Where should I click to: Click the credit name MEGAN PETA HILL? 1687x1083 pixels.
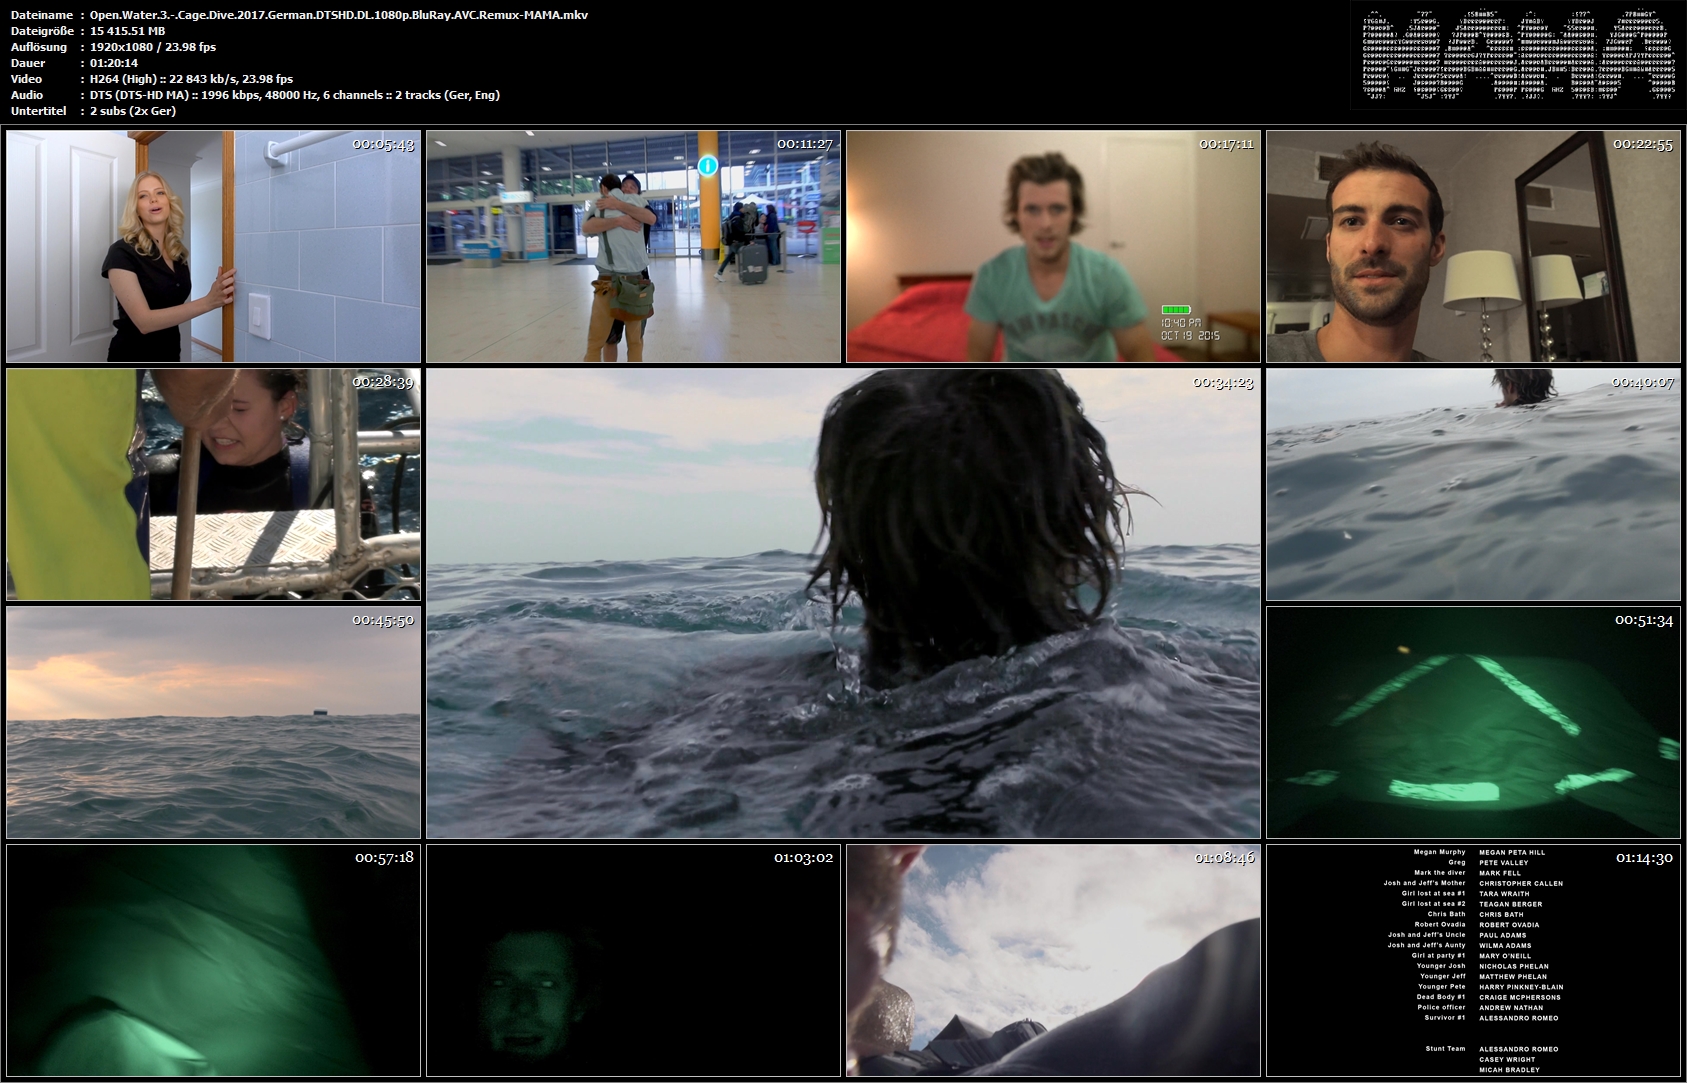tap(1512, 853)
